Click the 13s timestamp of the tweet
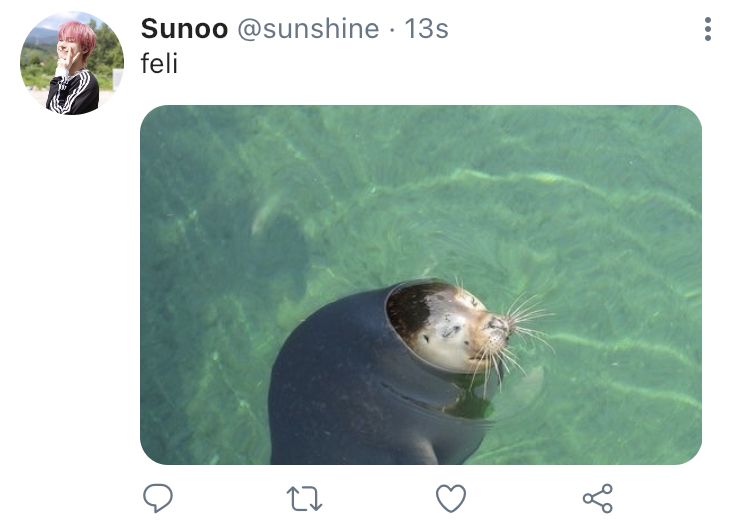 [426, 29]
